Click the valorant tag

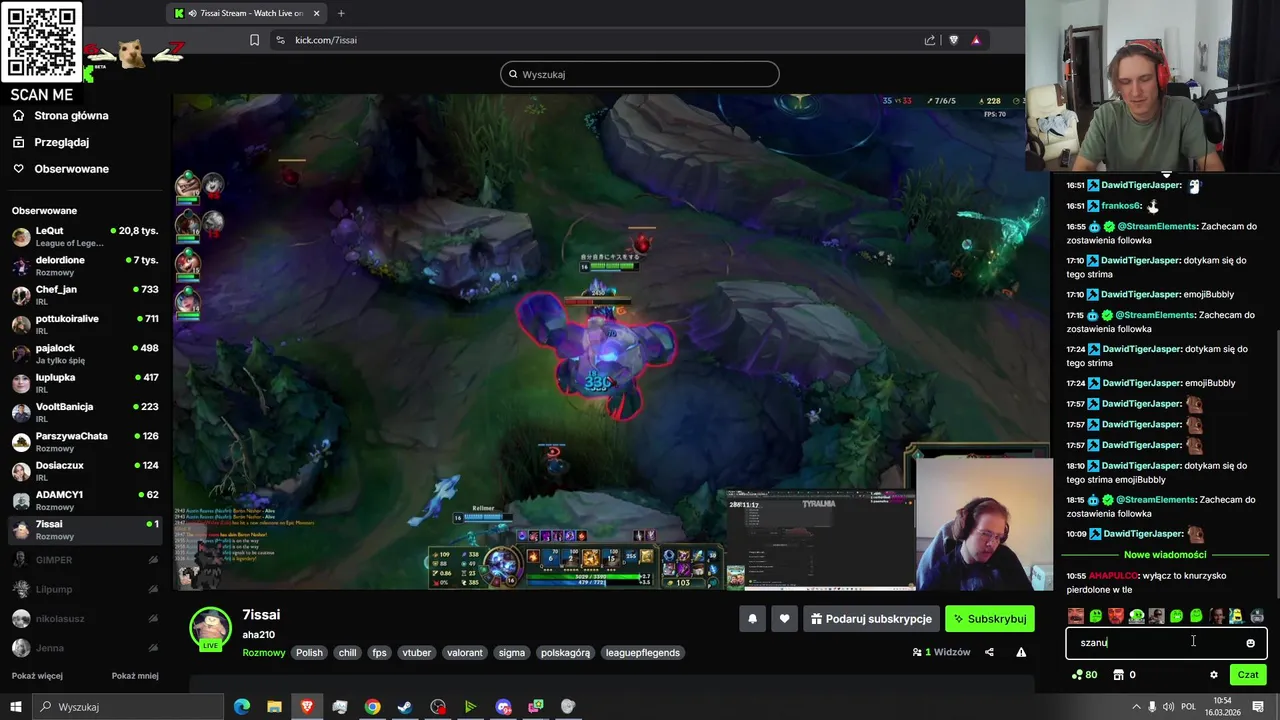click(465, 653)
